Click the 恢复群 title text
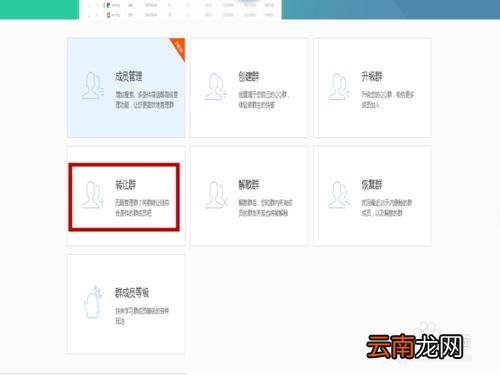The image size is (500, 375). (372, 184)
